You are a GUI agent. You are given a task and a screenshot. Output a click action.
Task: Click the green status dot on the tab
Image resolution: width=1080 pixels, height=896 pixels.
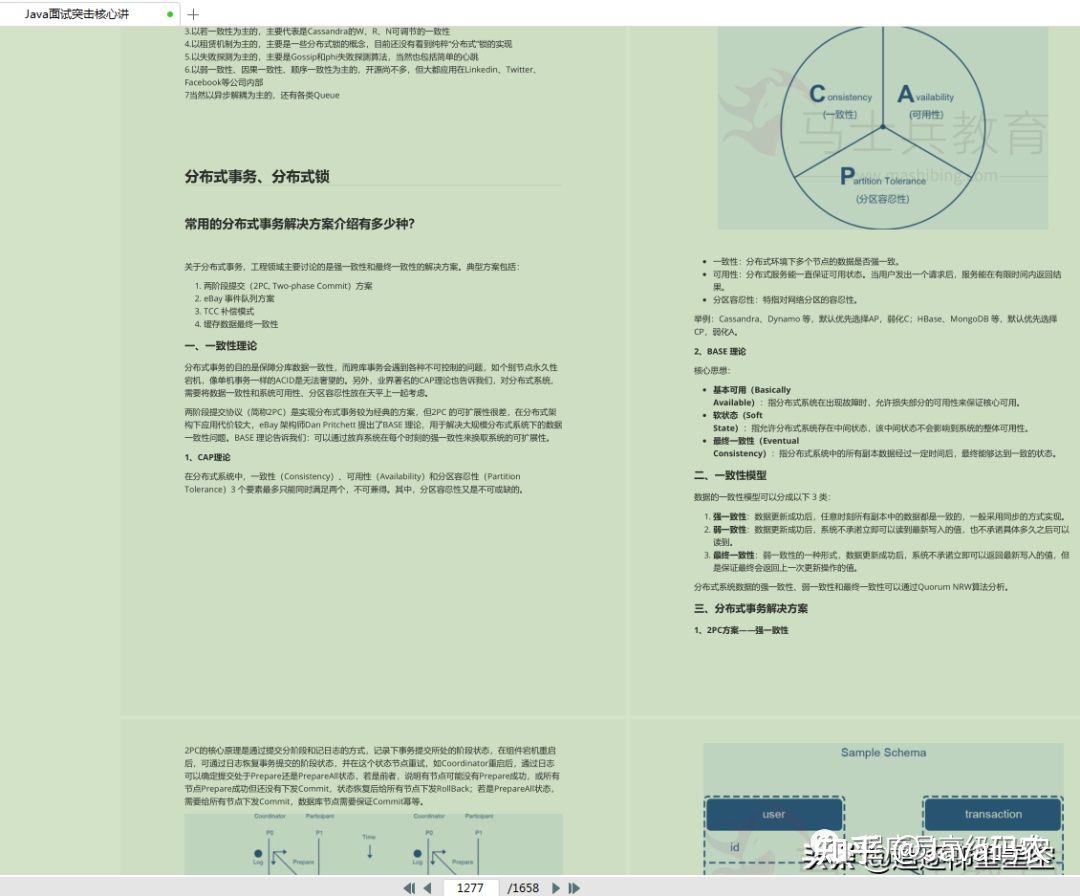click(x=169, y=14)
